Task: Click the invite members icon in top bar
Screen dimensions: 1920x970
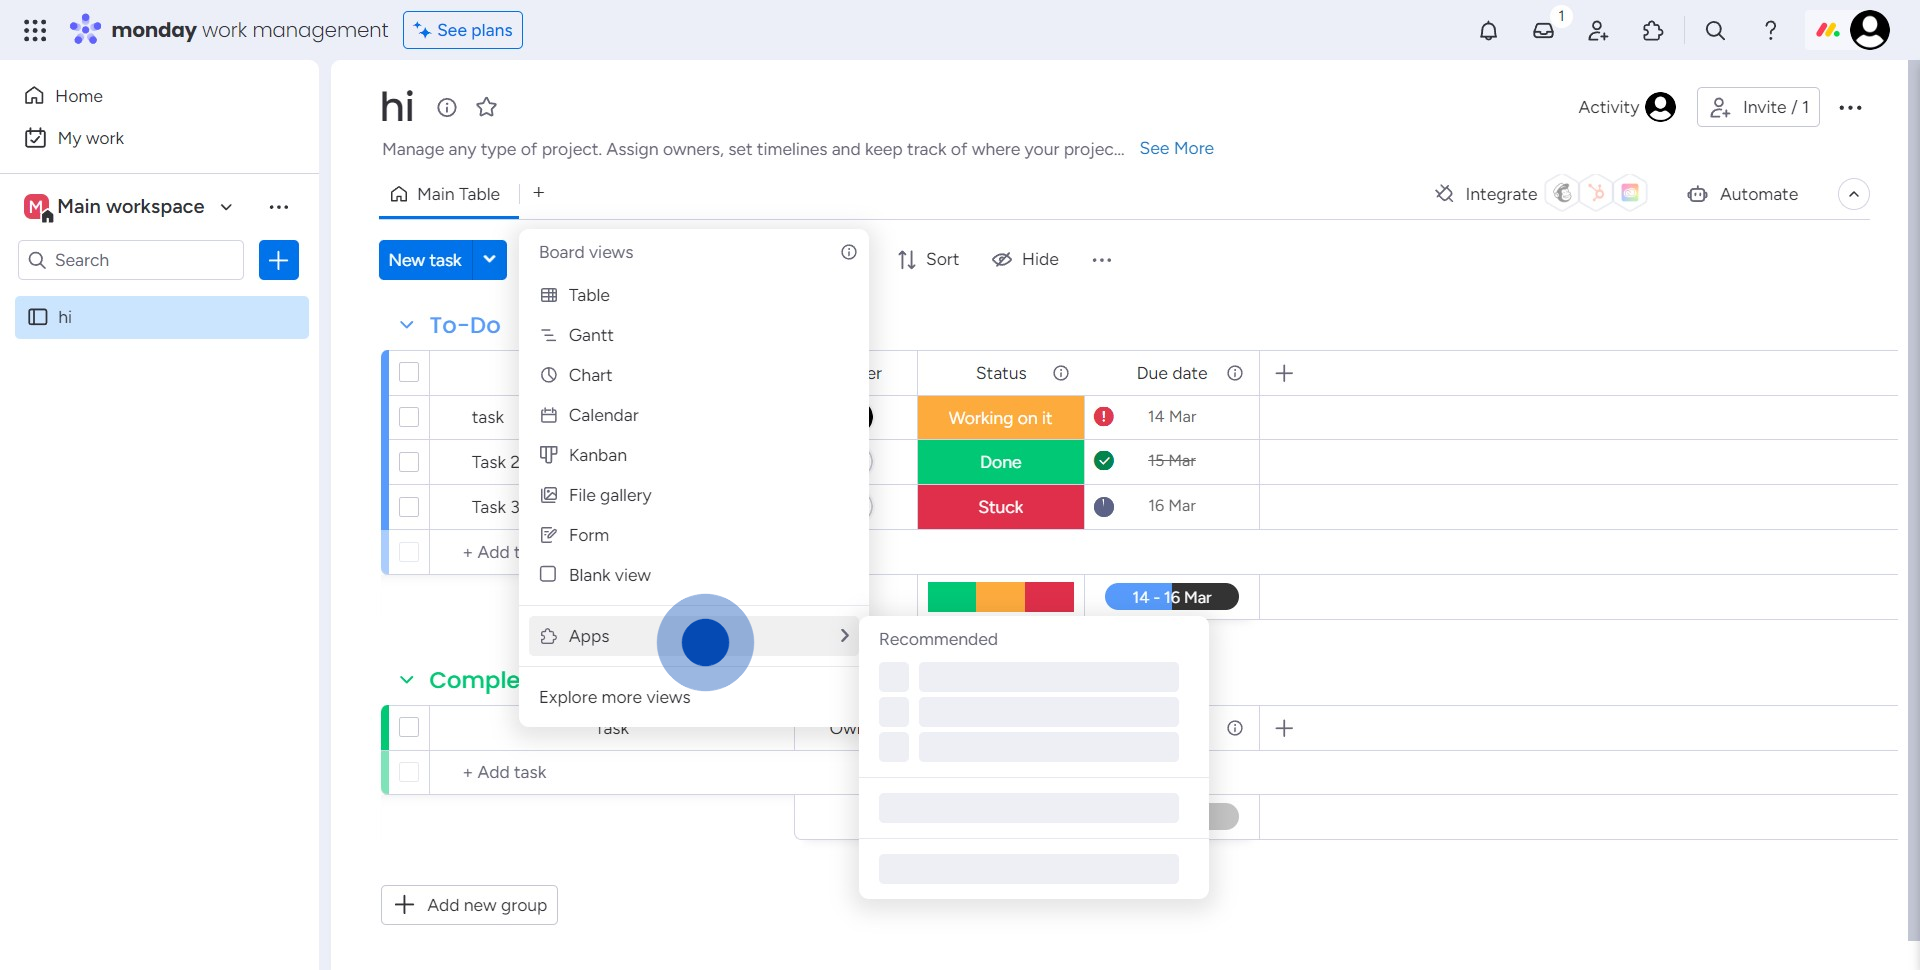Action: tap(1598, 31)
